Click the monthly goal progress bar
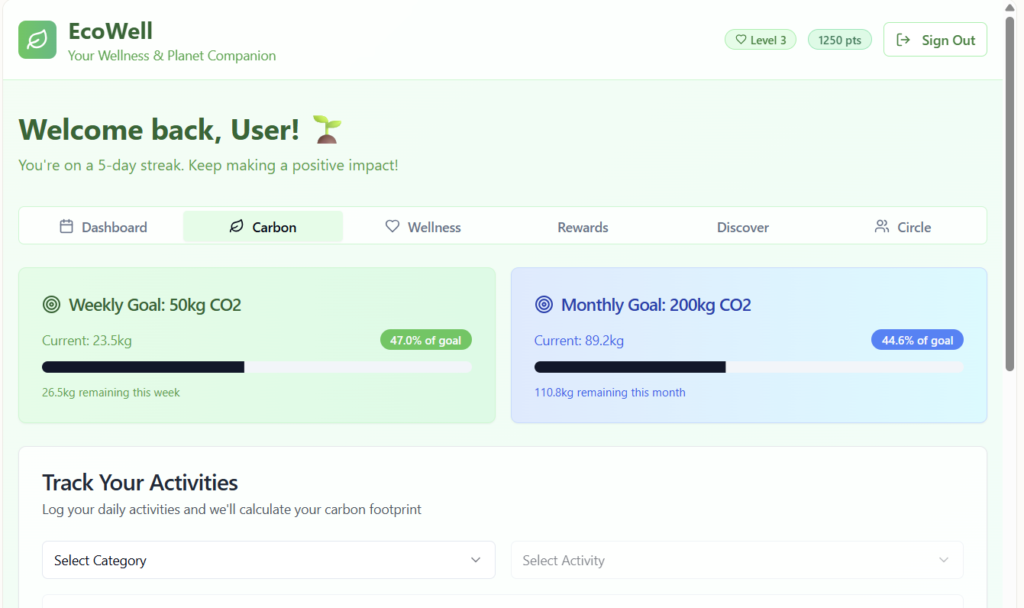The image size is (1024, 608). [749, 367]
